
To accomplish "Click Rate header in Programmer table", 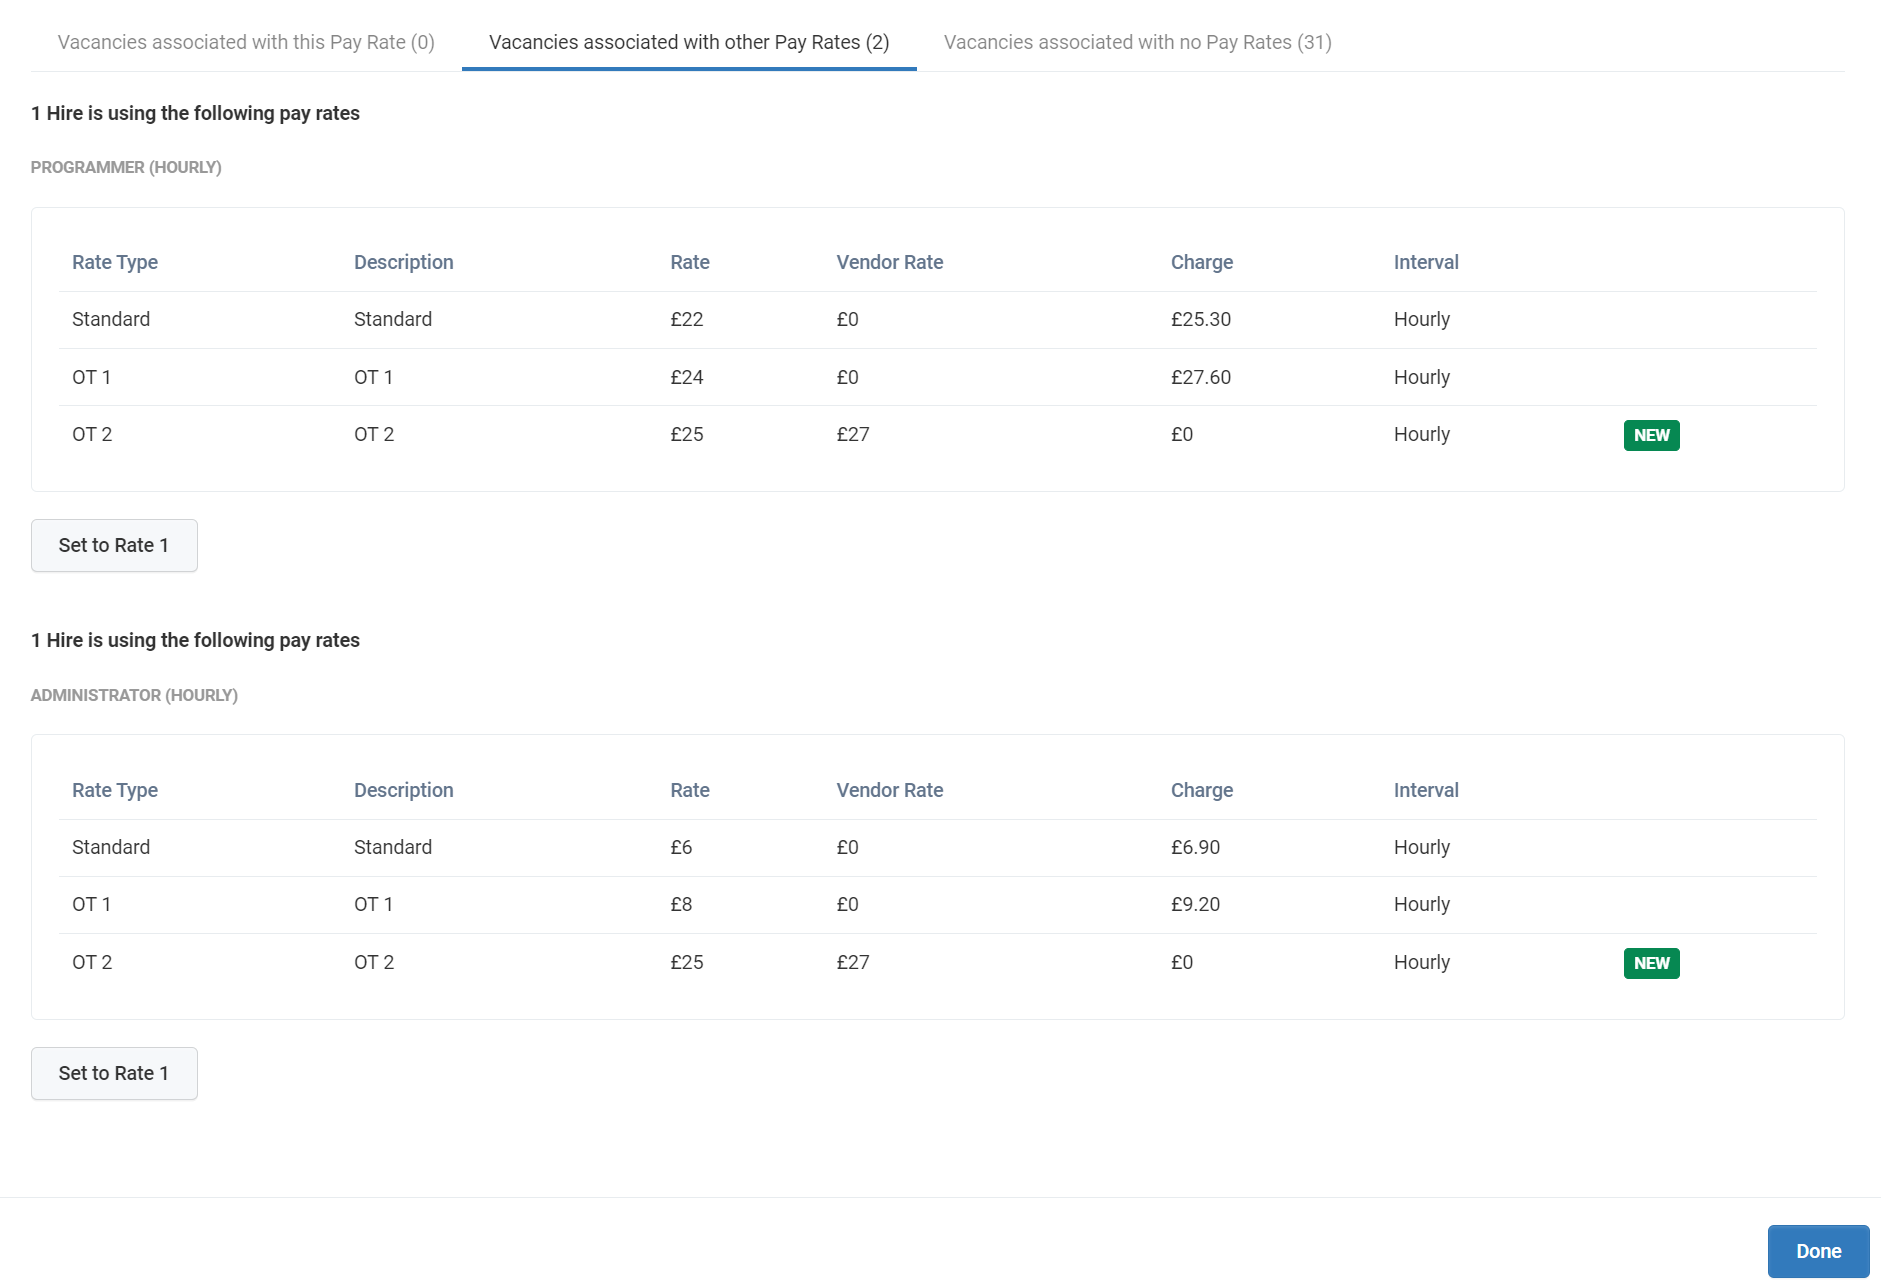I will click(690, 262).
